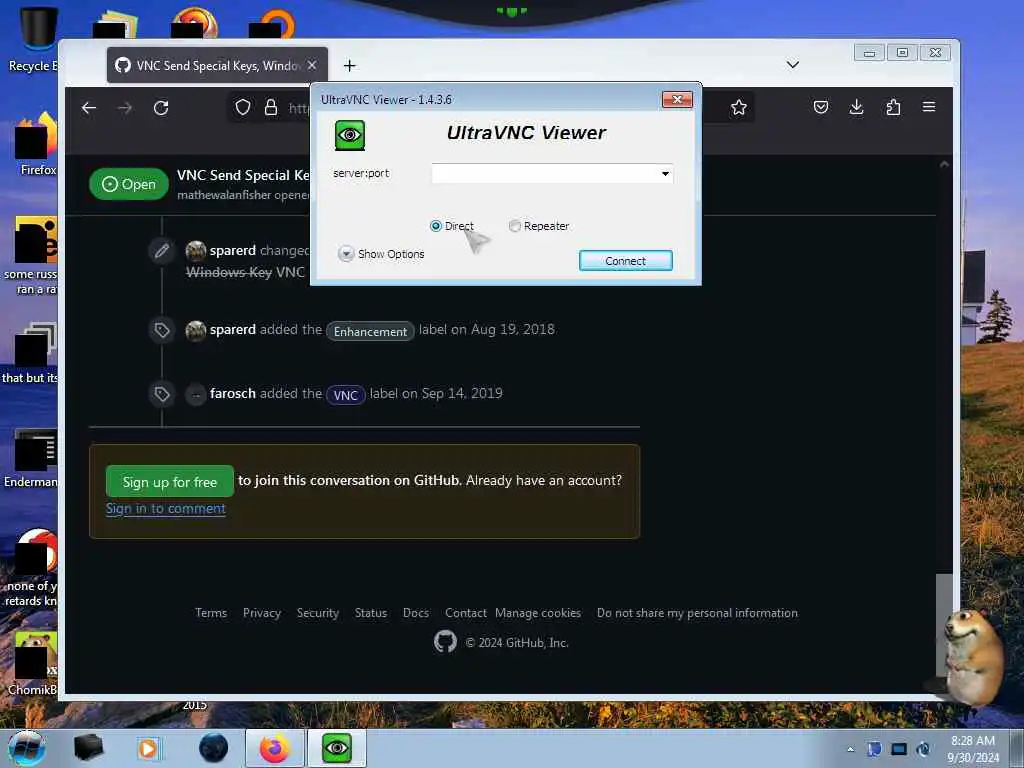Click the VNC label

coord(345,395)
